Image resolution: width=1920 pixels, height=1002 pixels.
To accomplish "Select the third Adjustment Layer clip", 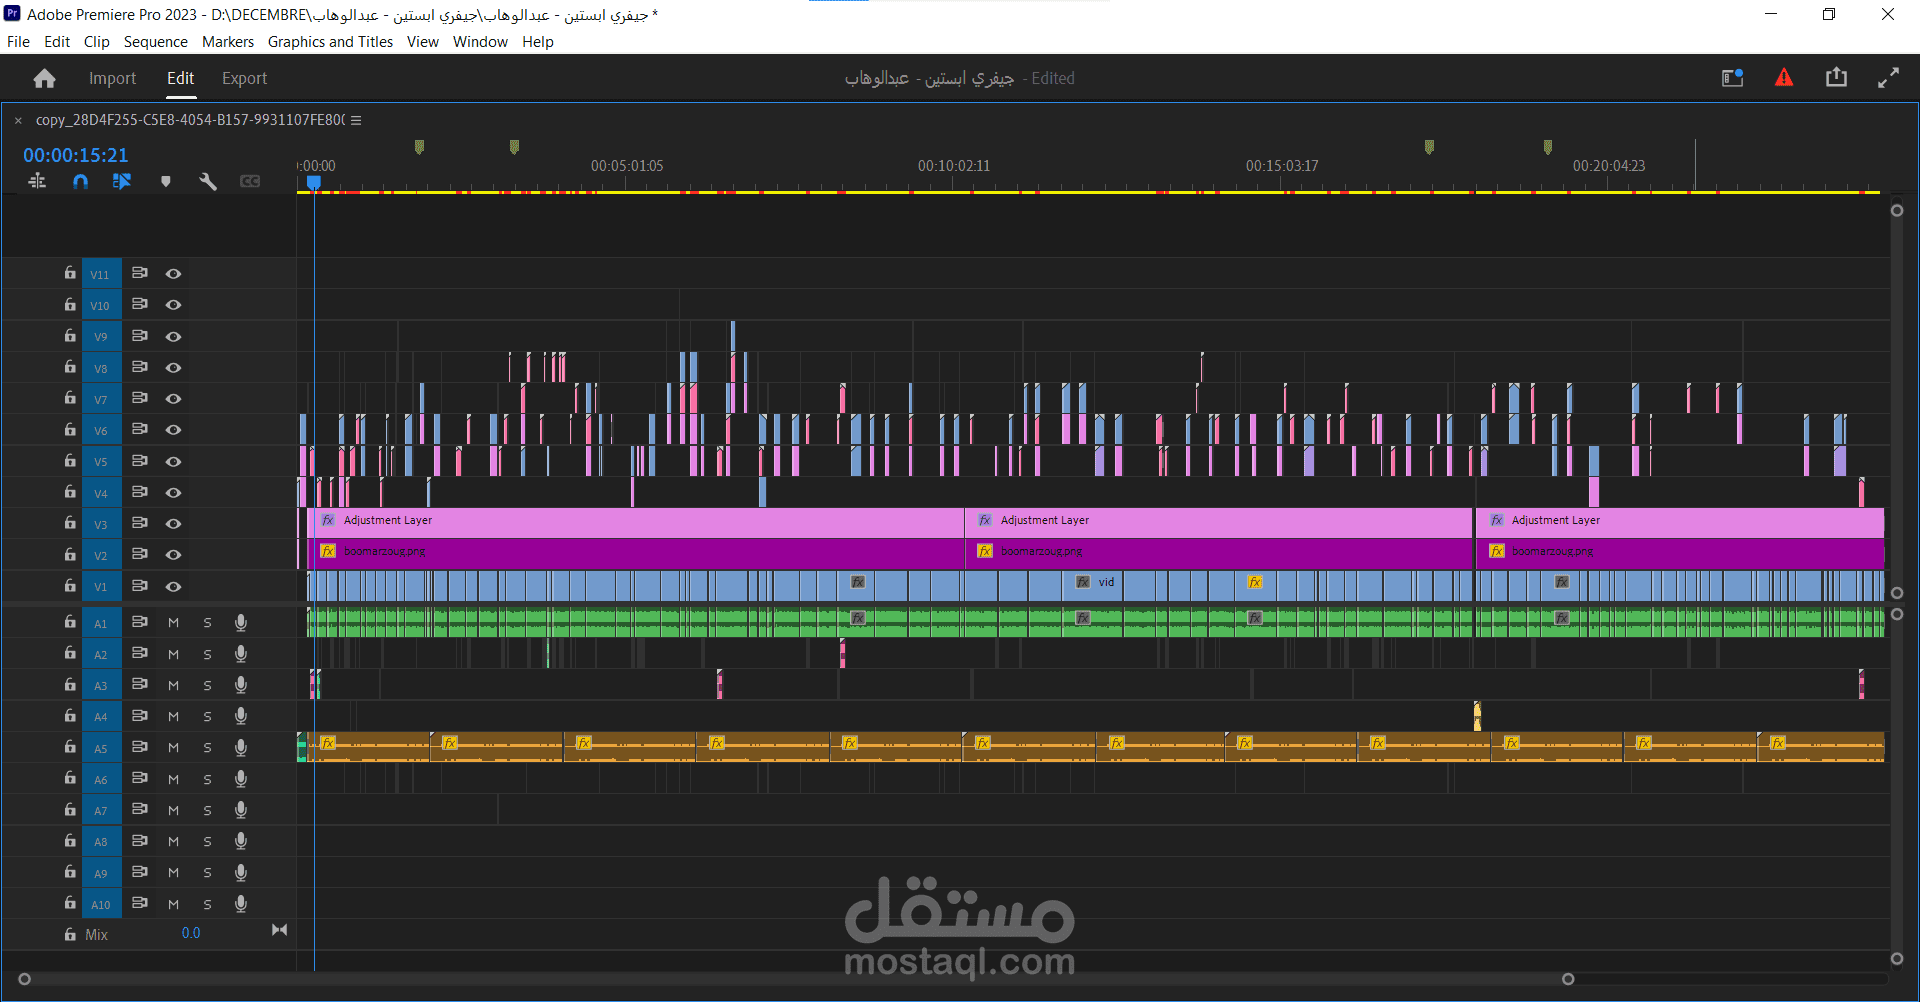I will click(x=1680, y=521).
